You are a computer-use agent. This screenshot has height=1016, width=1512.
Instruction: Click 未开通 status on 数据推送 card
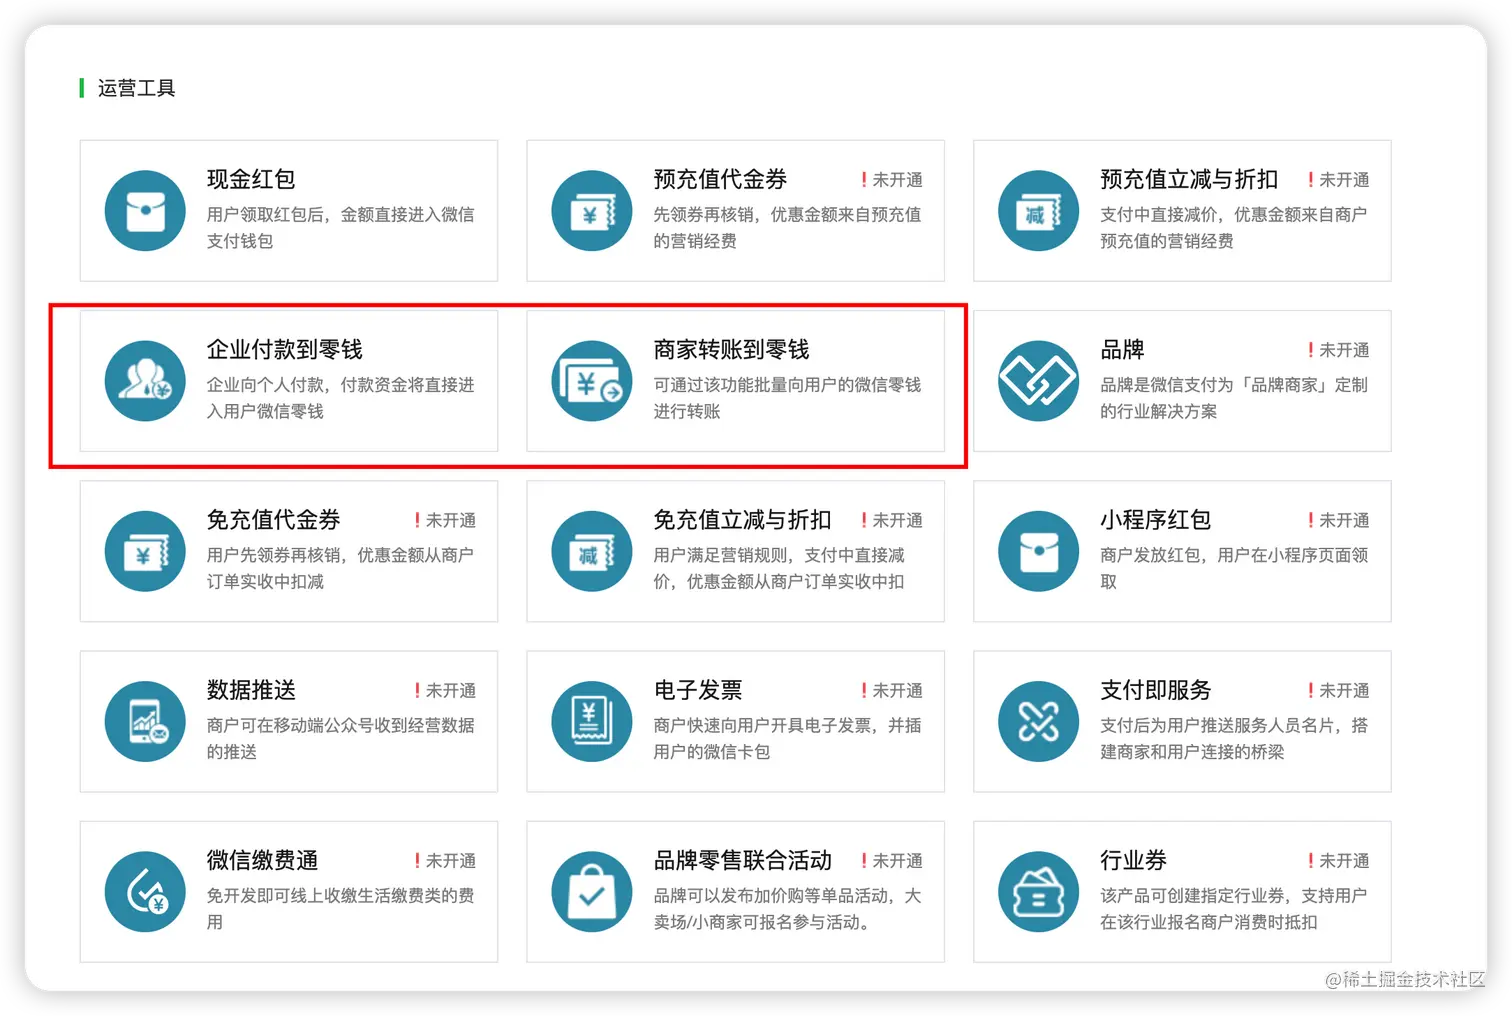tap(445, 691)
